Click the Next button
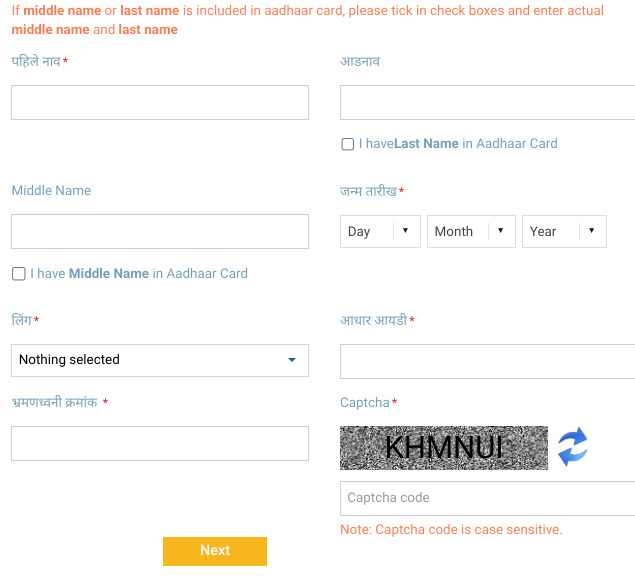Image resolution: width=635 pixels, height=584 pixels. tap(215, 551)
